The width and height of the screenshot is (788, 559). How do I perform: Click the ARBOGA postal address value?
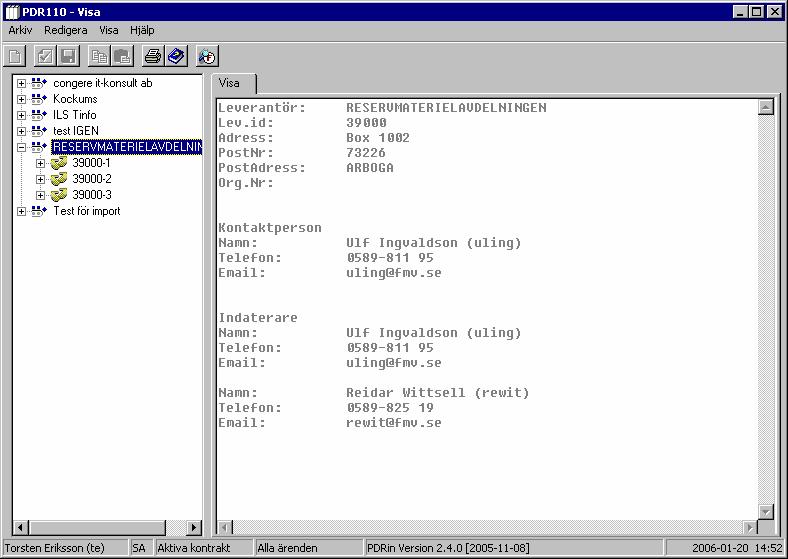[x=370, y=168]
